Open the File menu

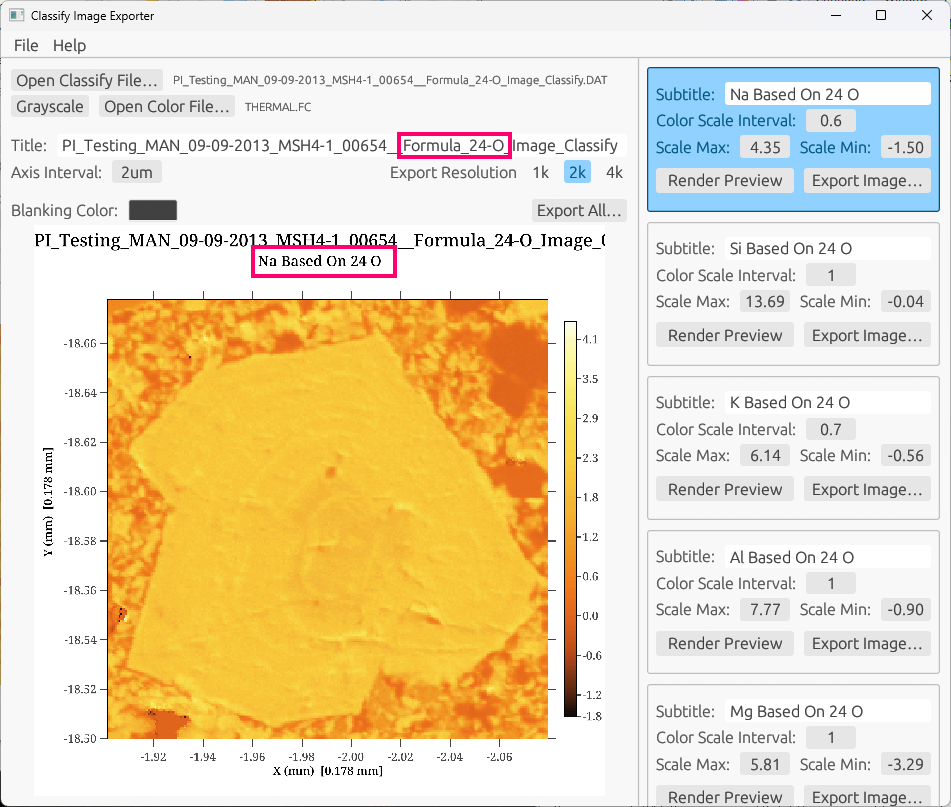click(26, 45)
